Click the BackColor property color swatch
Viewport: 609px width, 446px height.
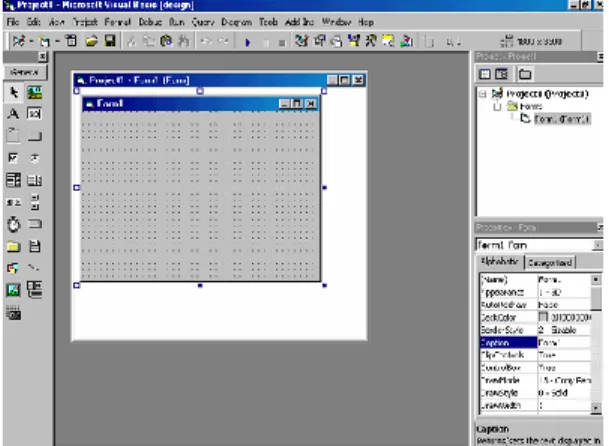click(x=543, y=317)
